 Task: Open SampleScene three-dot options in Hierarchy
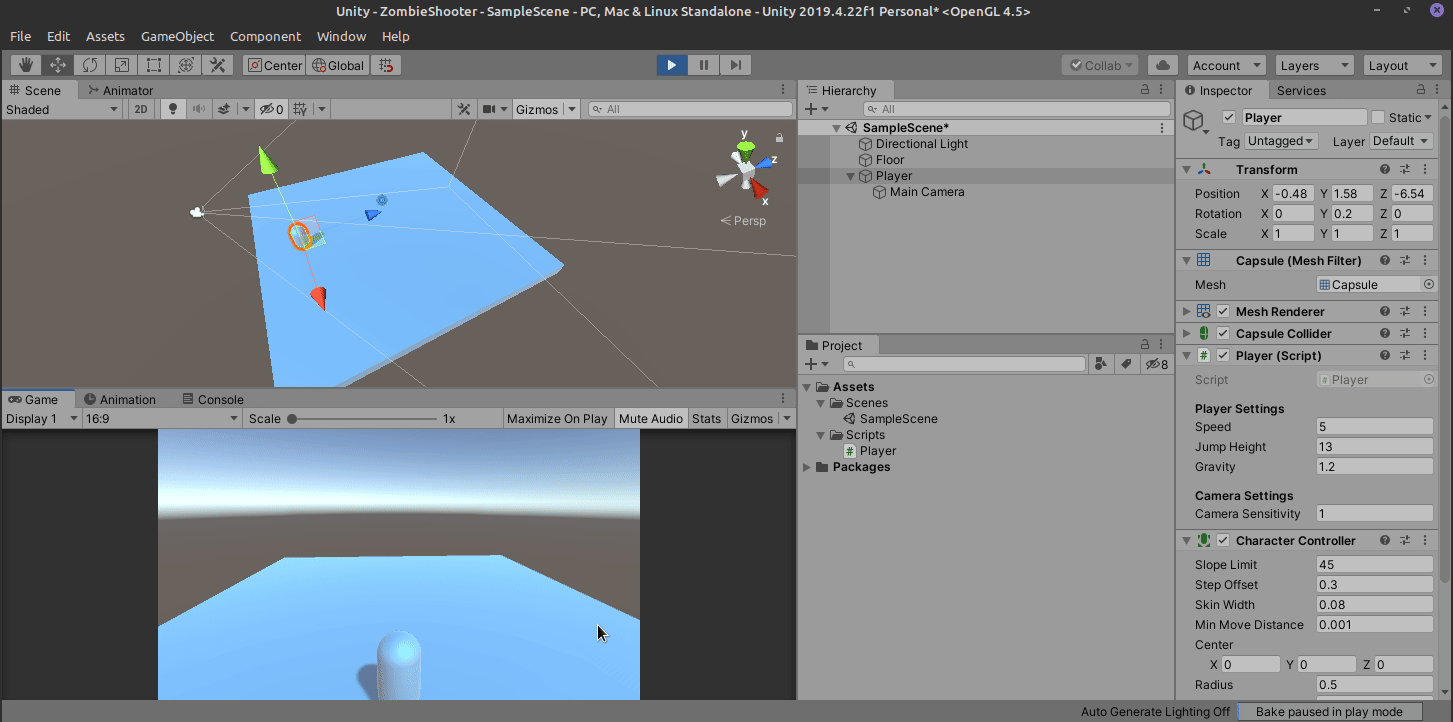pyautogui.click(x=1162, y=128)
